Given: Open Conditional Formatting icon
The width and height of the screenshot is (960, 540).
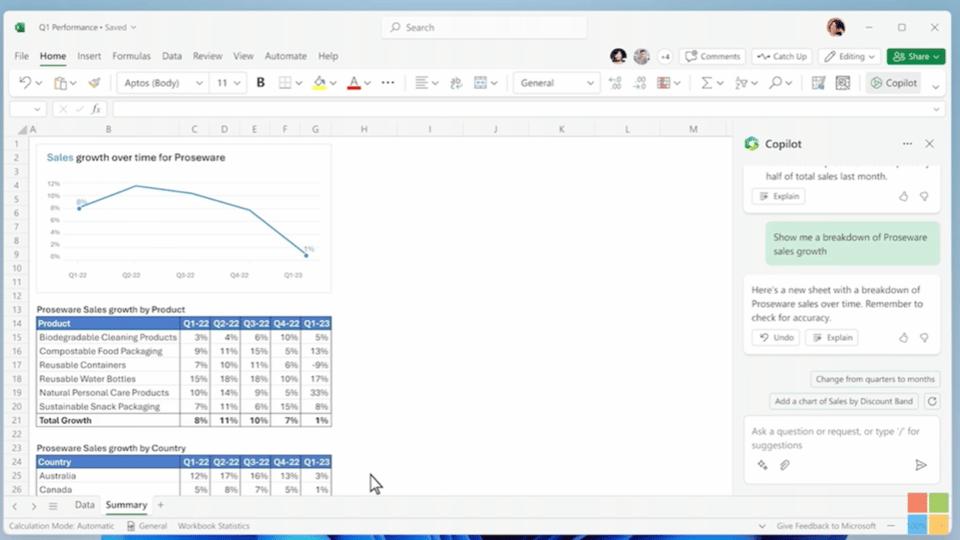Looking at the screenshot, I should point(664,83).
